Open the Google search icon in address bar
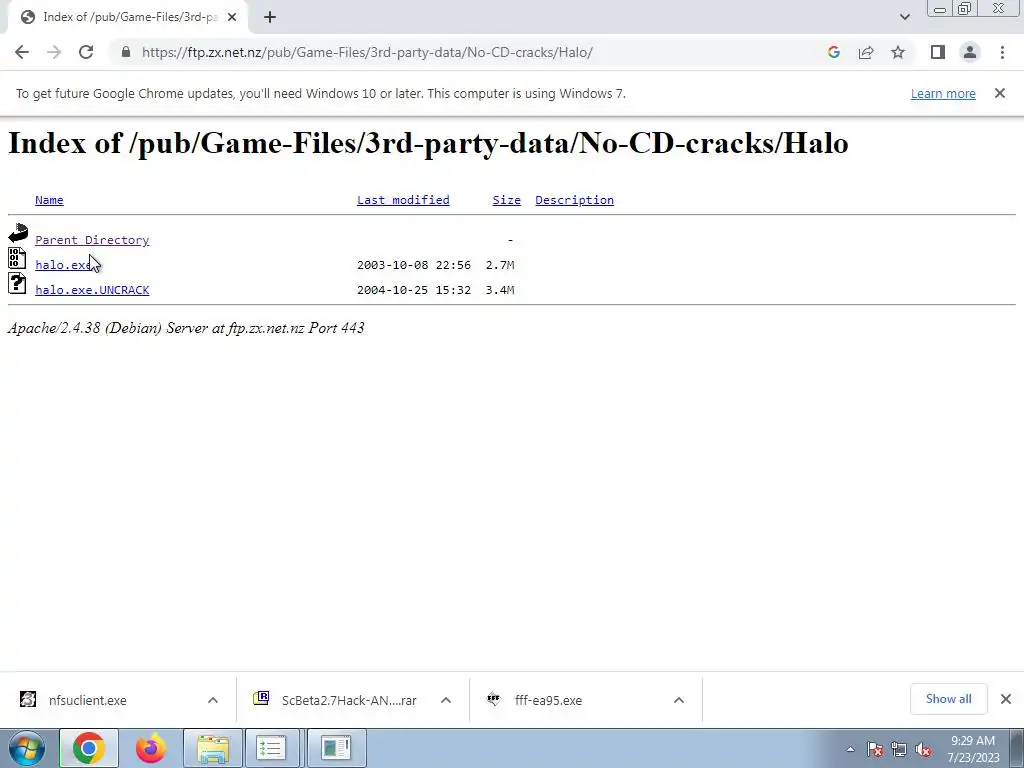Image resolution: width=1024 pixels, height=768 pixels. (x=833, y=52)
